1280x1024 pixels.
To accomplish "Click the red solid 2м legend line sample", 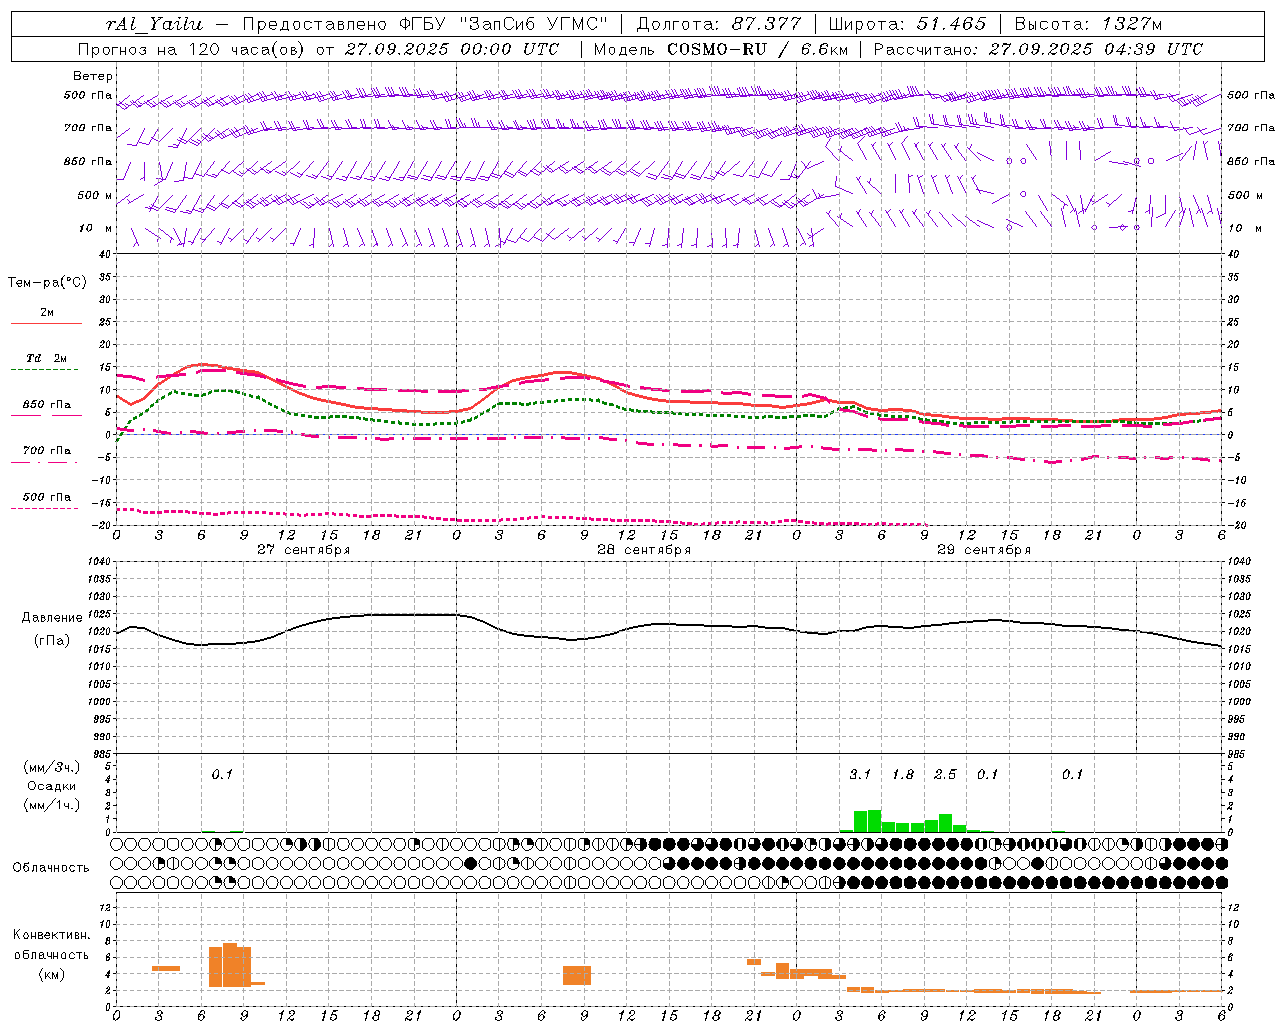I will (x=46, y=324).
